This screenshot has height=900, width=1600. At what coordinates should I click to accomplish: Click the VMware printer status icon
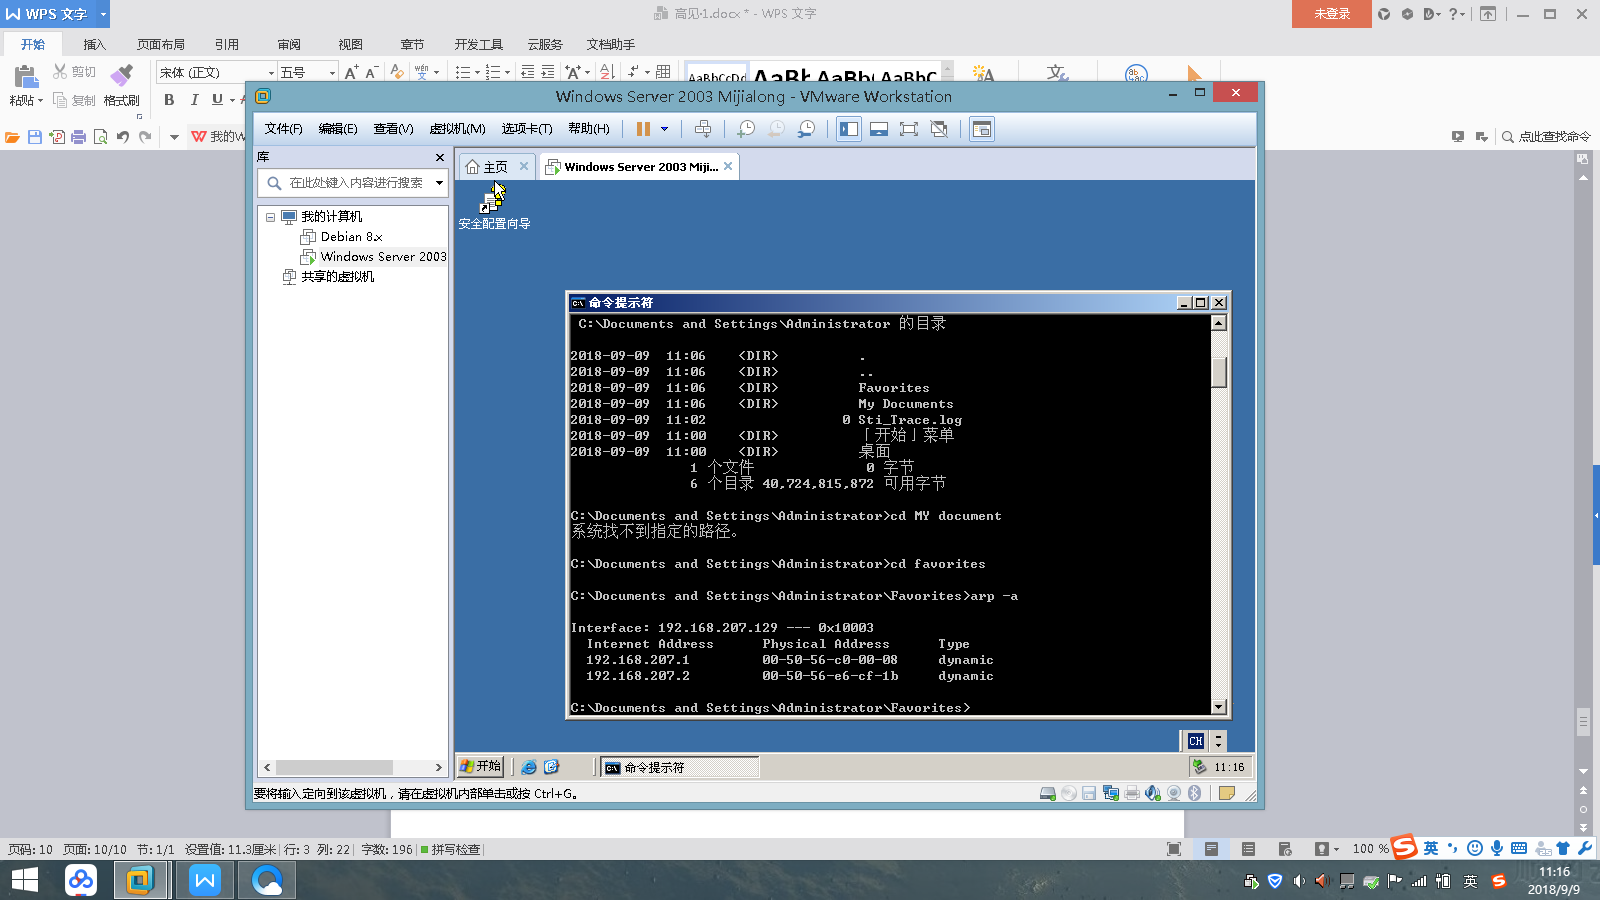pyautogui.click(x=1132, y=793)
